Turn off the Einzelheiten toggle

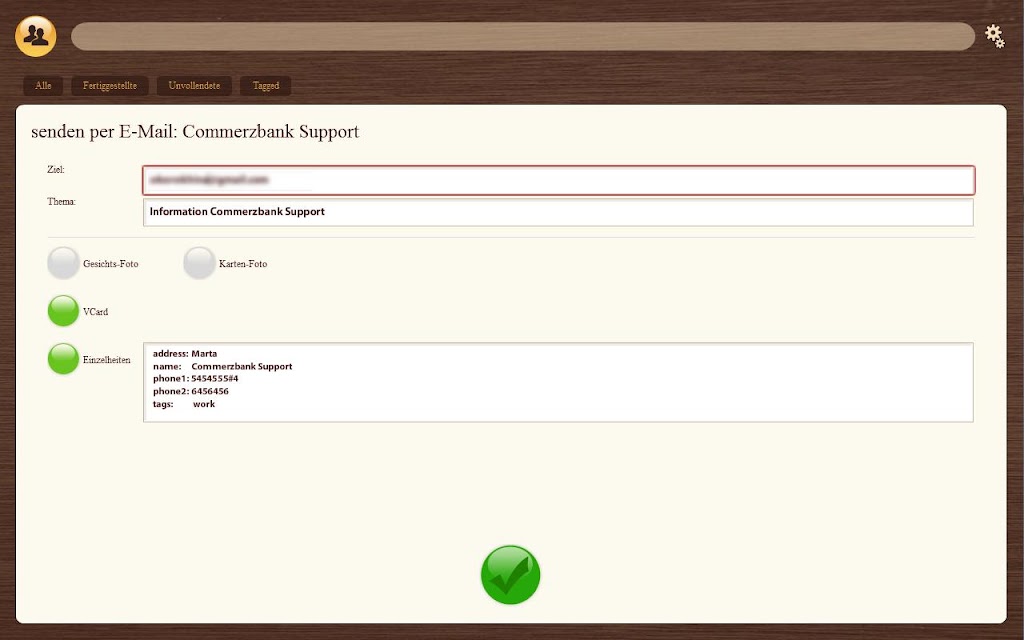click(63, 359)
